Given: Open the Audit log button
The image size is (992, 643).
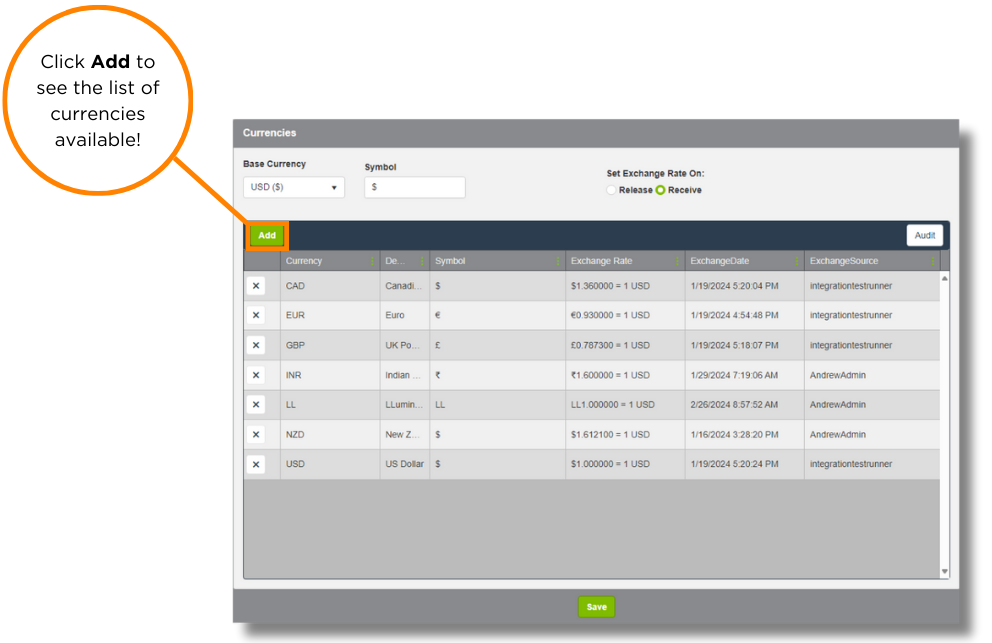Looking at the screenshot, I should click(x=924, y=236).
